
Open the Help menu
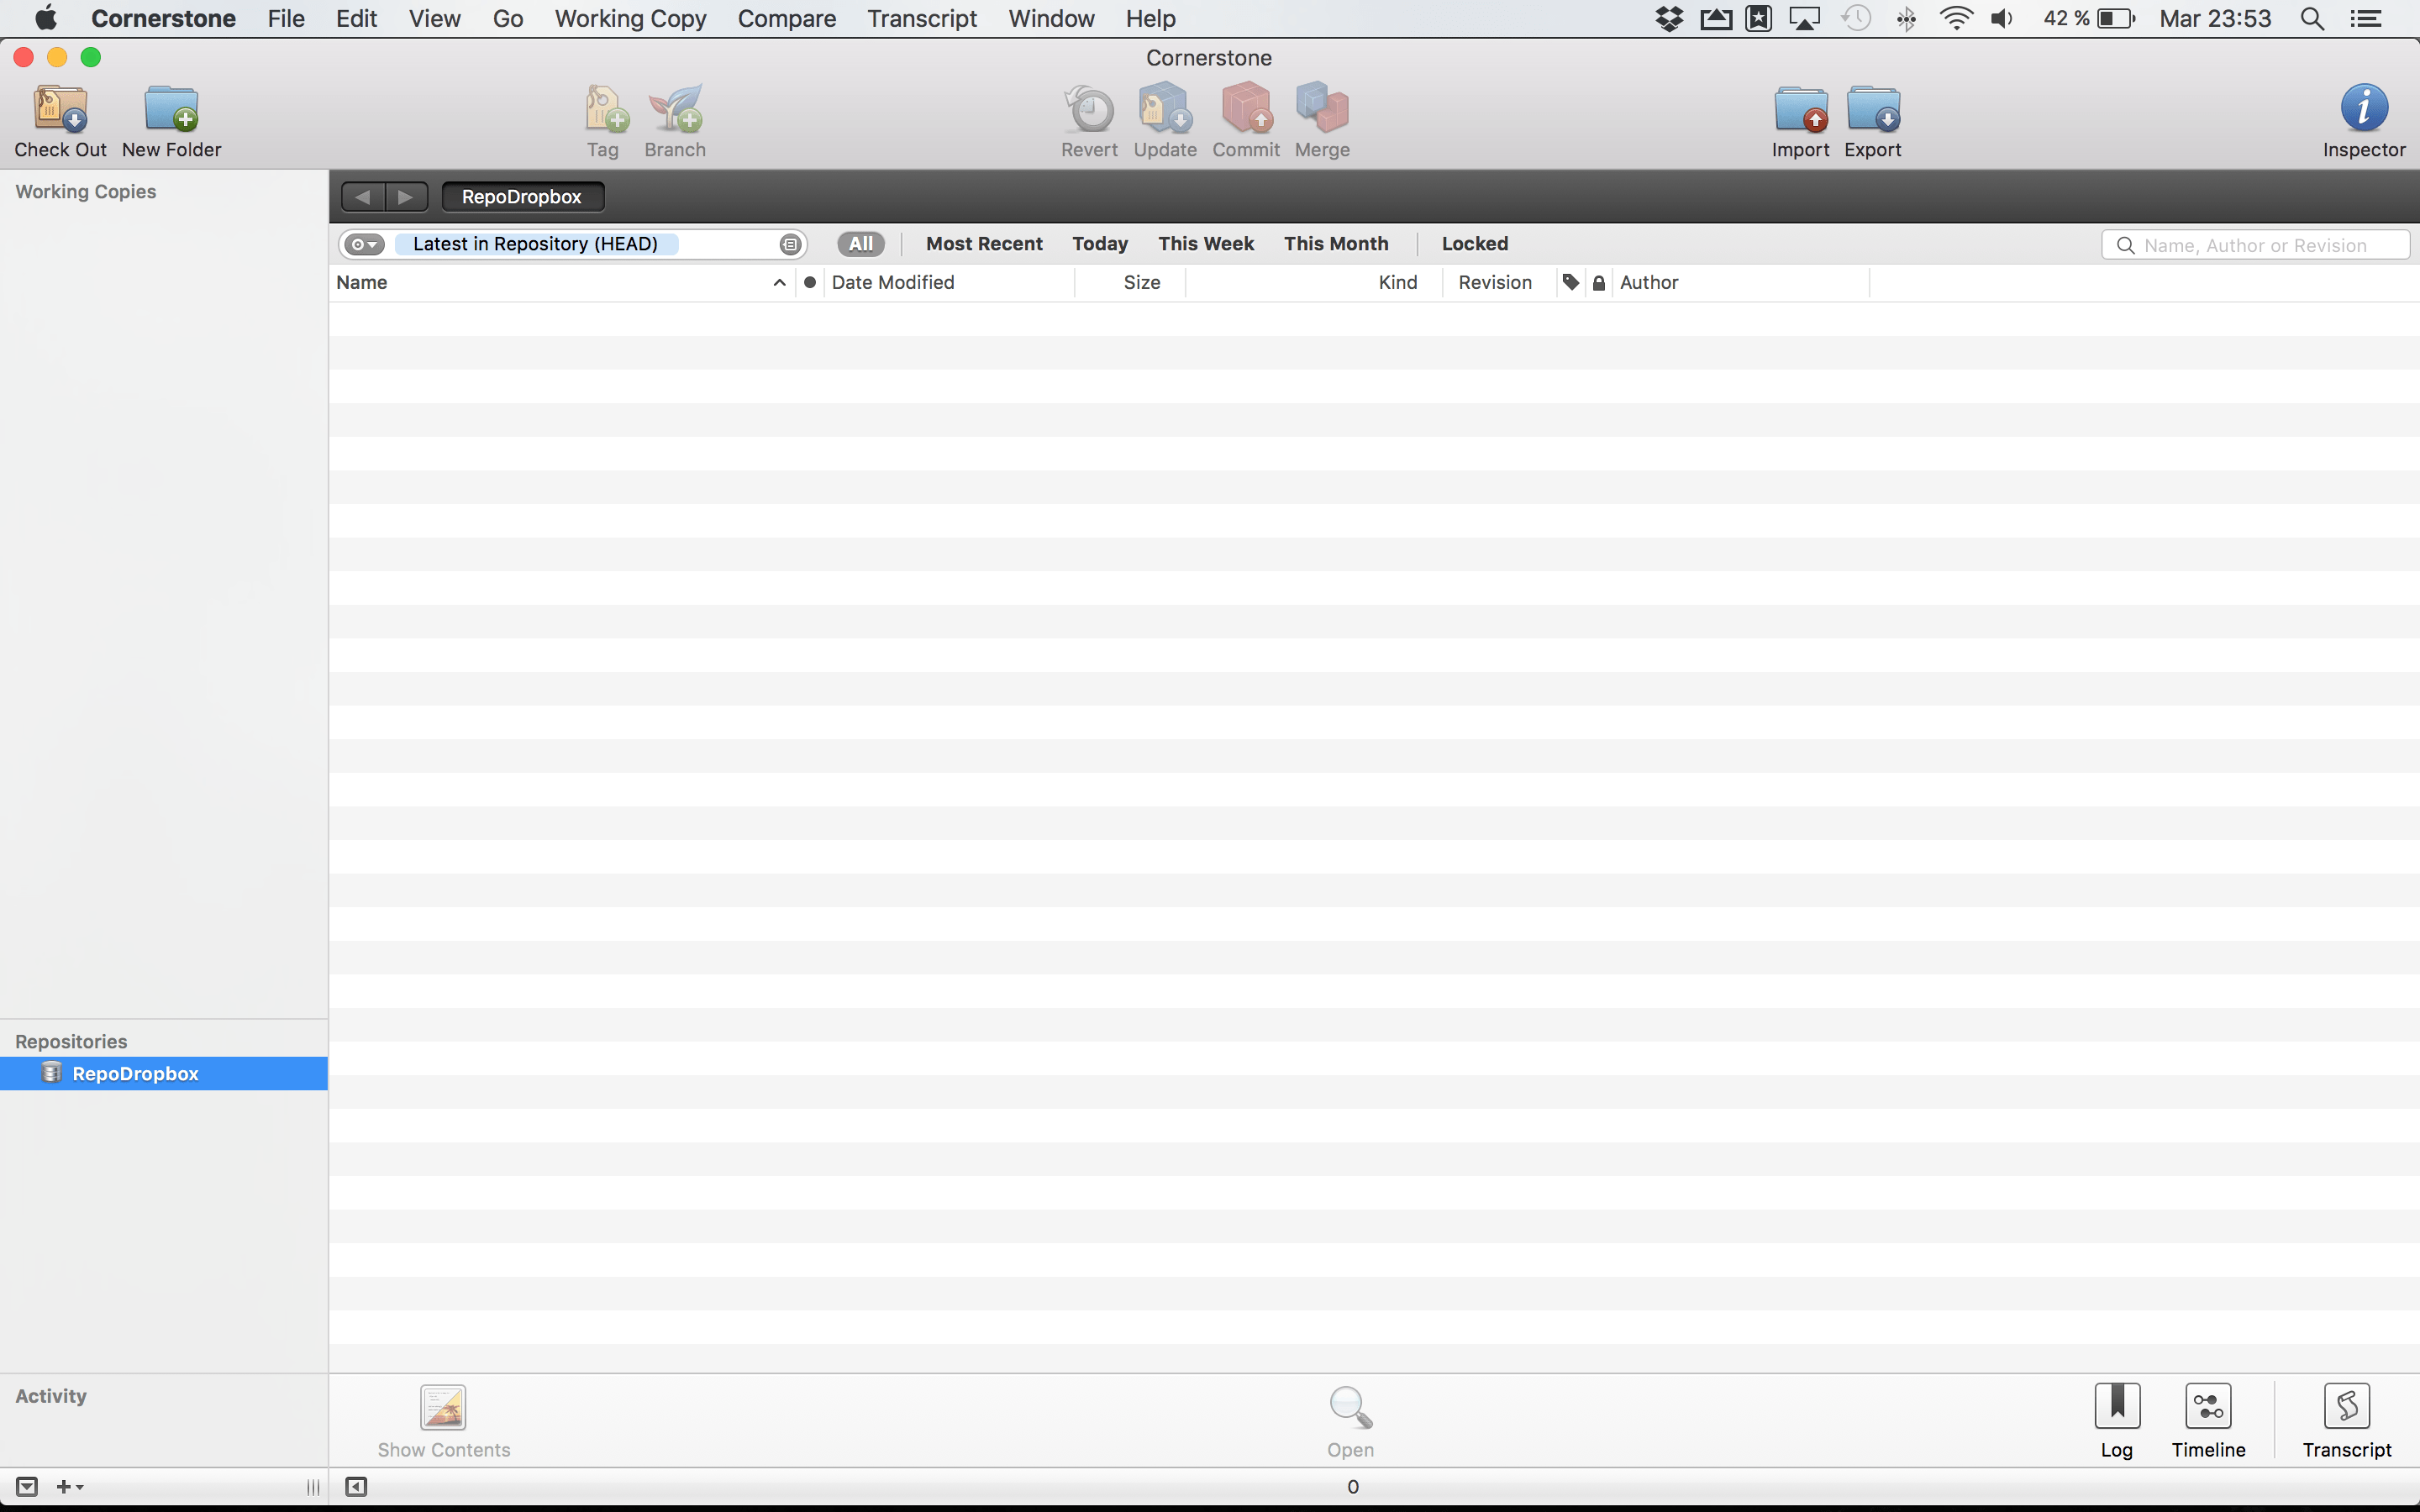1150,19
